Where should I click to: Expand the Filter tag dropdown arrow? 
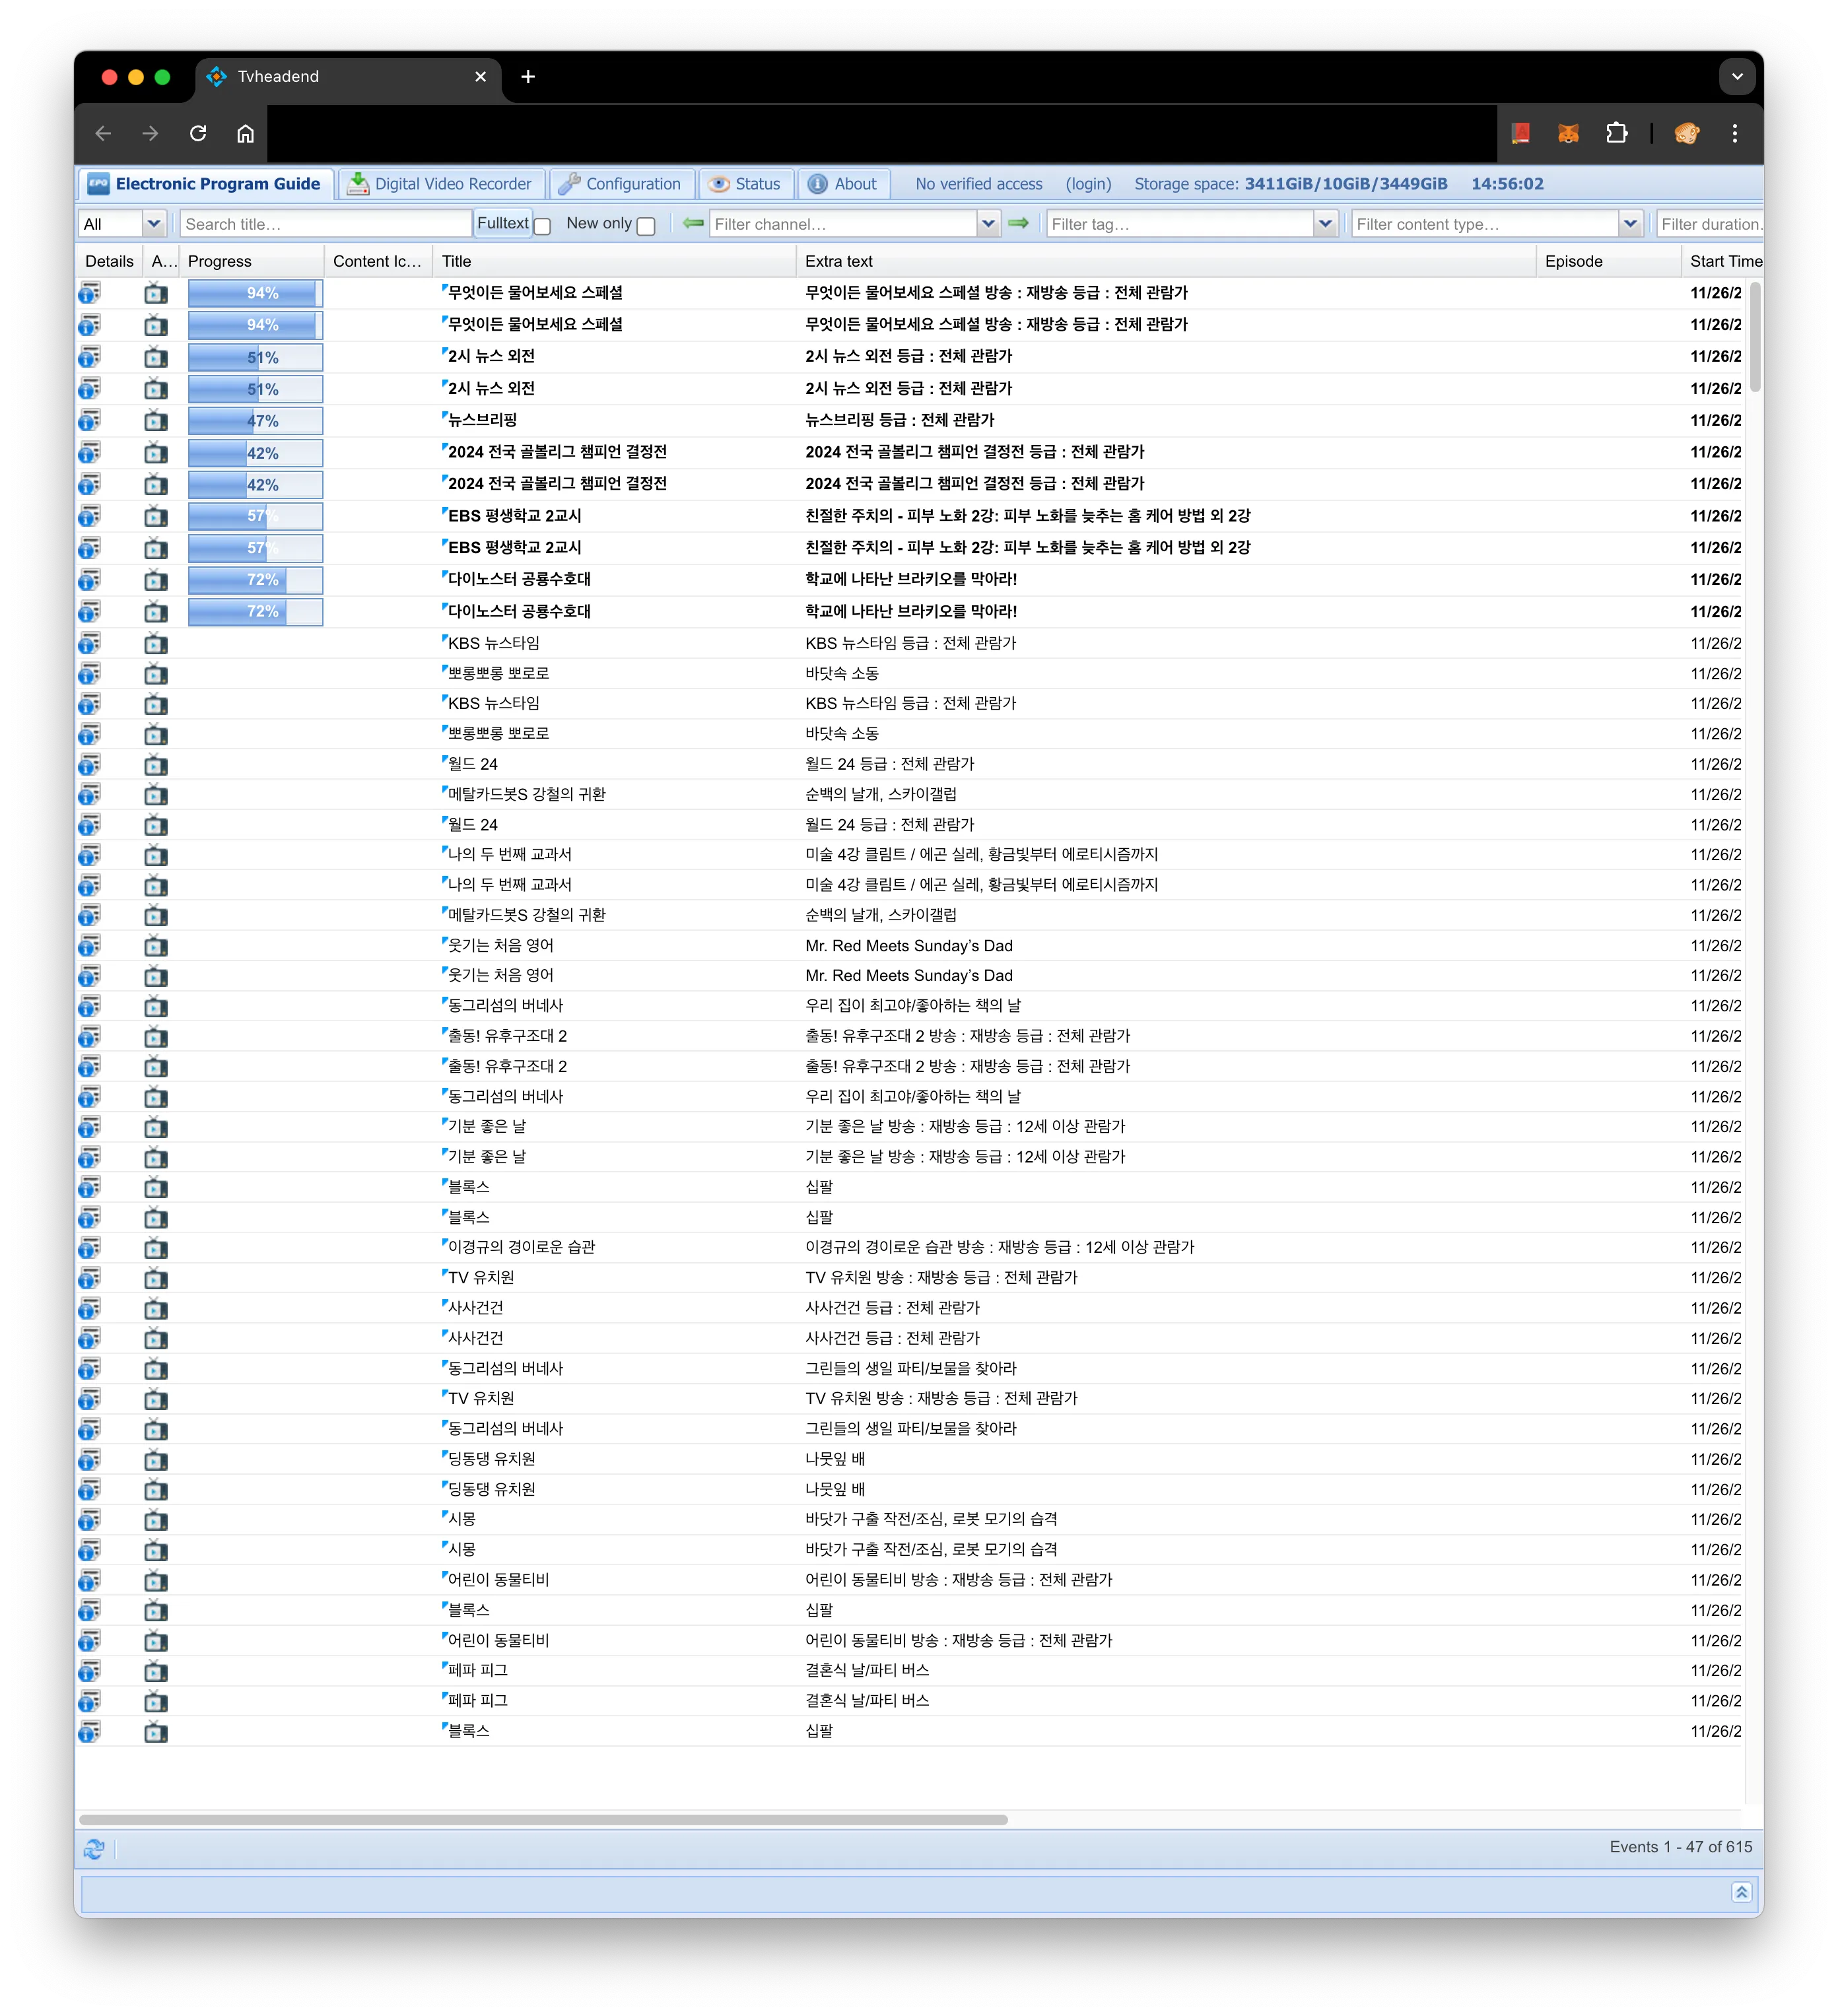(1325, 224)
